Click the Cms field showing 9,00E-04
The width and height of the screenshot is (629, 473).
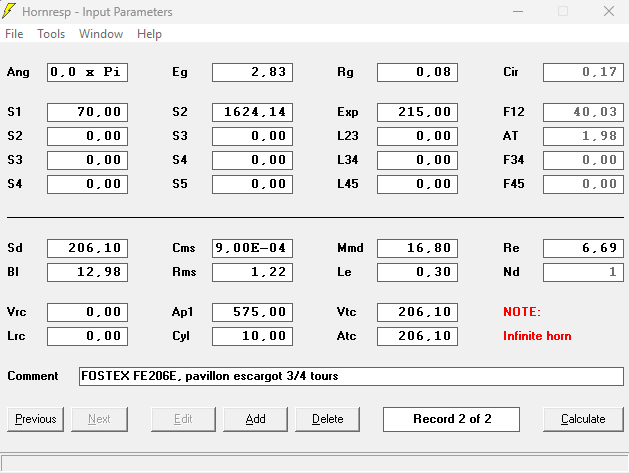[x=252, y=248]
